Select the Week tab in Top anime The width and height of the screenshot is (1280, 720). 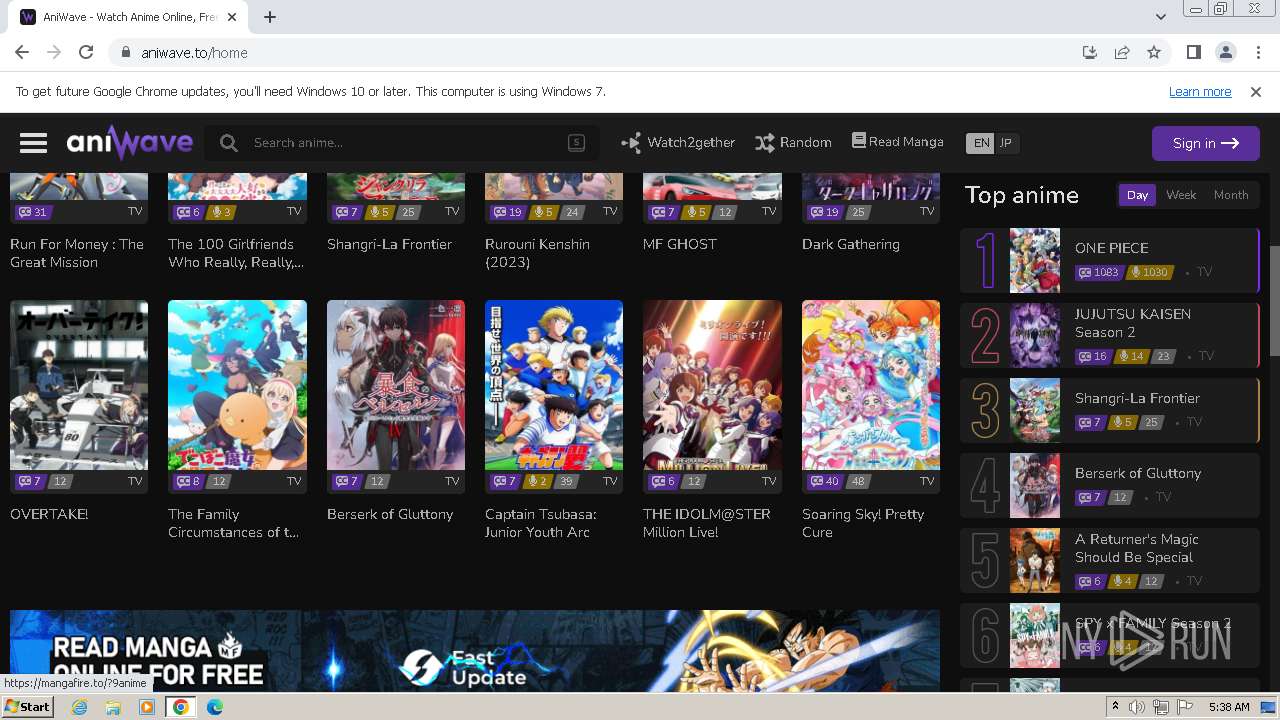click(x=1181, y=195)
